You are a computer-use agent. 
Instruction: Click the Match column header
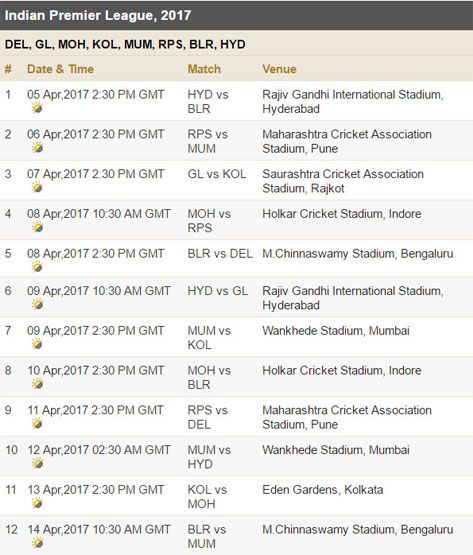pos(204,69)
